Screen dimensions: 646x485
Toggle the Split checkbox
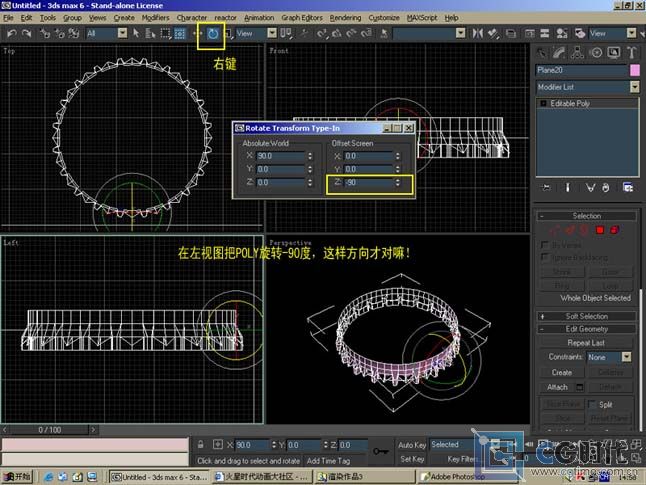[592, 405]
